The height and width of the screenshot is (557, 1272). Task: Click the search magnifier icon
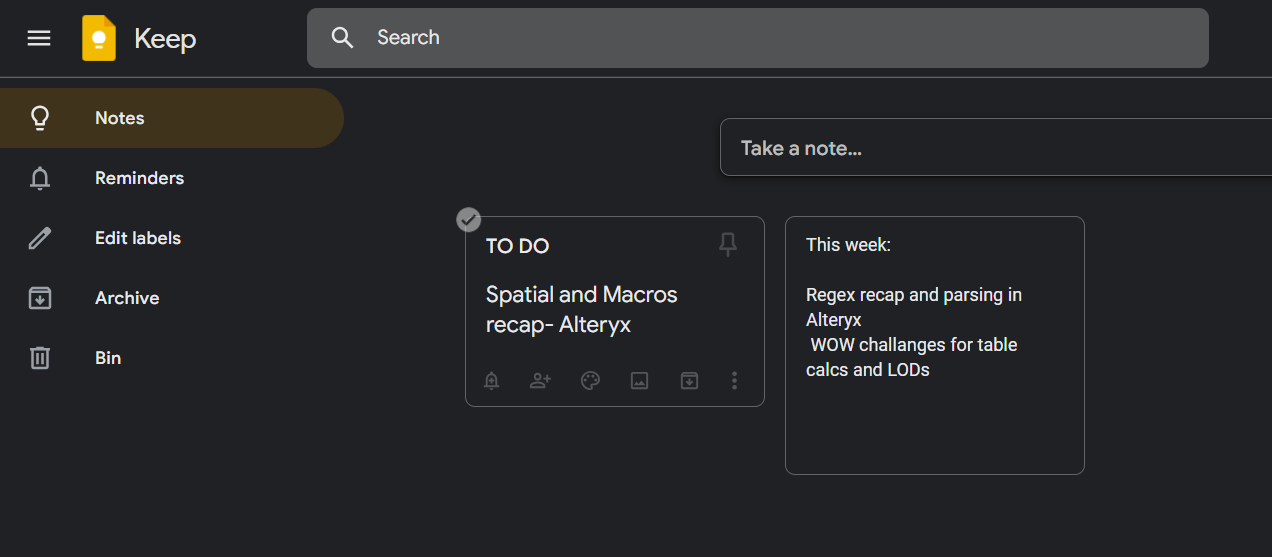pos(343,38)
